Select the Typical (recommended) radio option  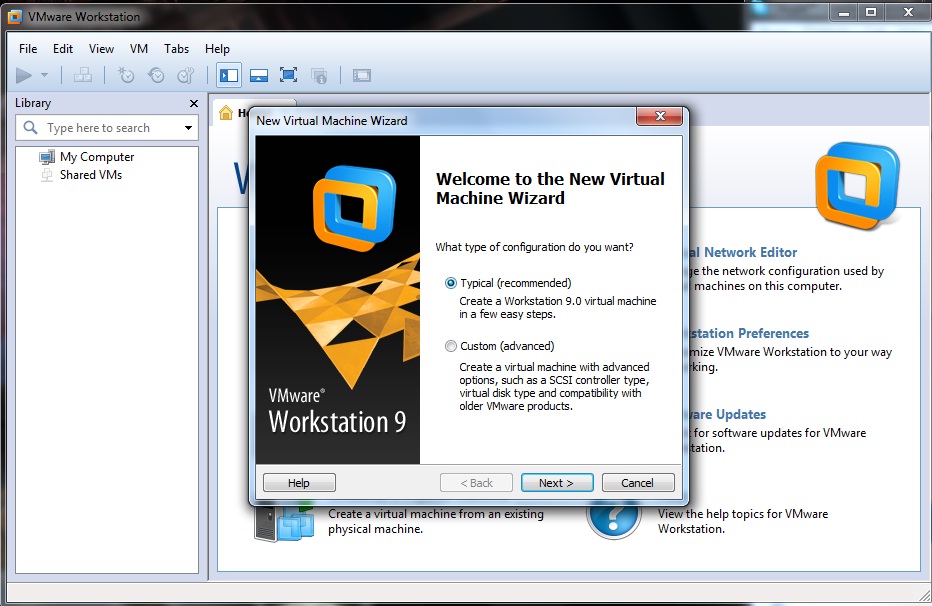coord(451,283)
